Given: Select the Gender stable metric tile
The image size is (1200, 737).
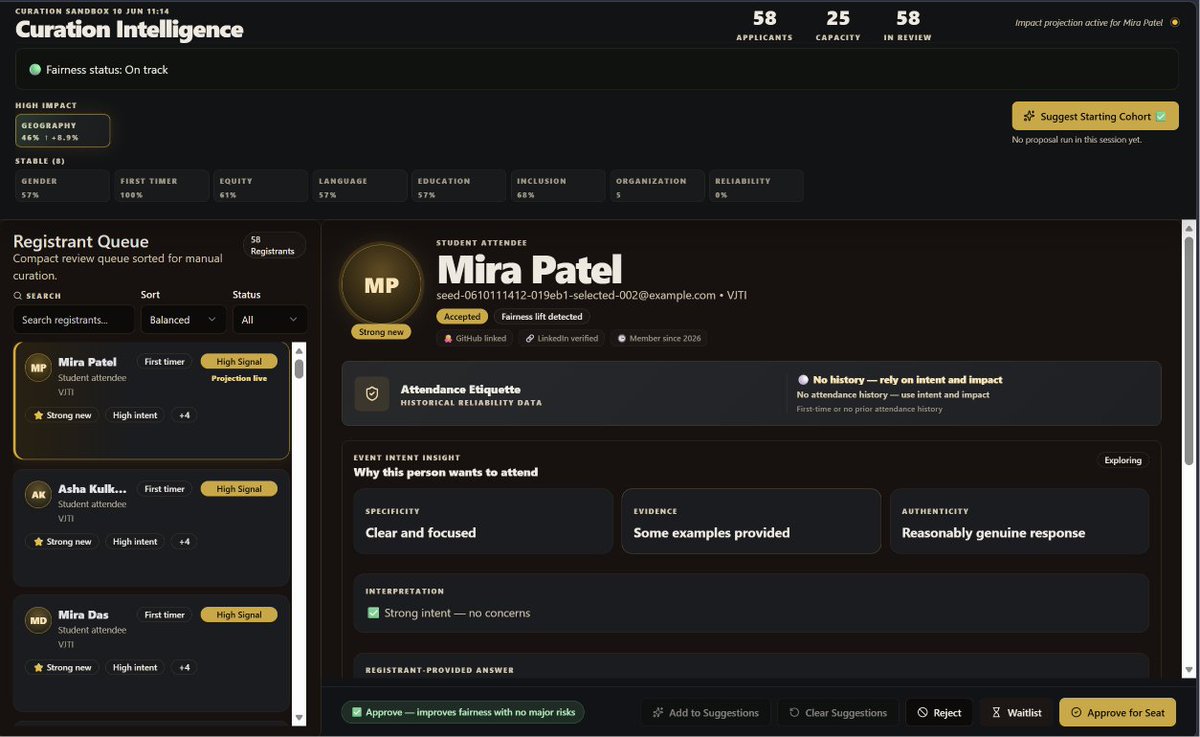Looking at the screenshot, I should pyautogui.click(x=63, y=187).
